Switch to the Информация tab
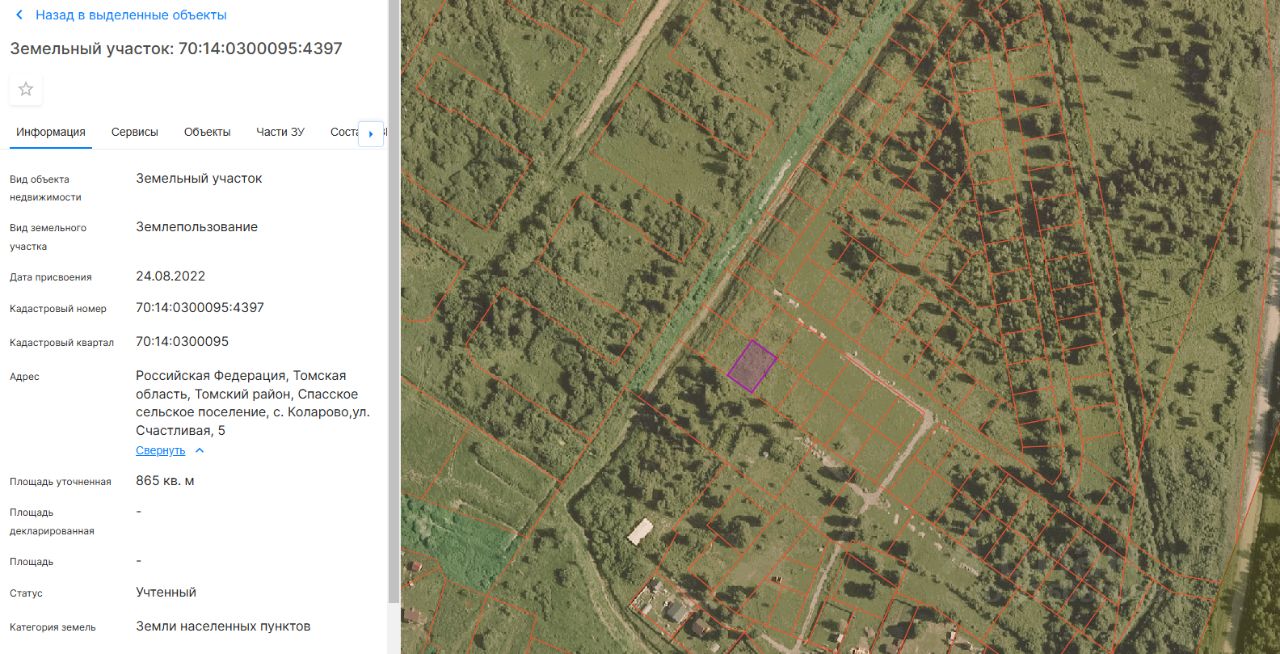The image size is (1280, 654). point(51,132)
